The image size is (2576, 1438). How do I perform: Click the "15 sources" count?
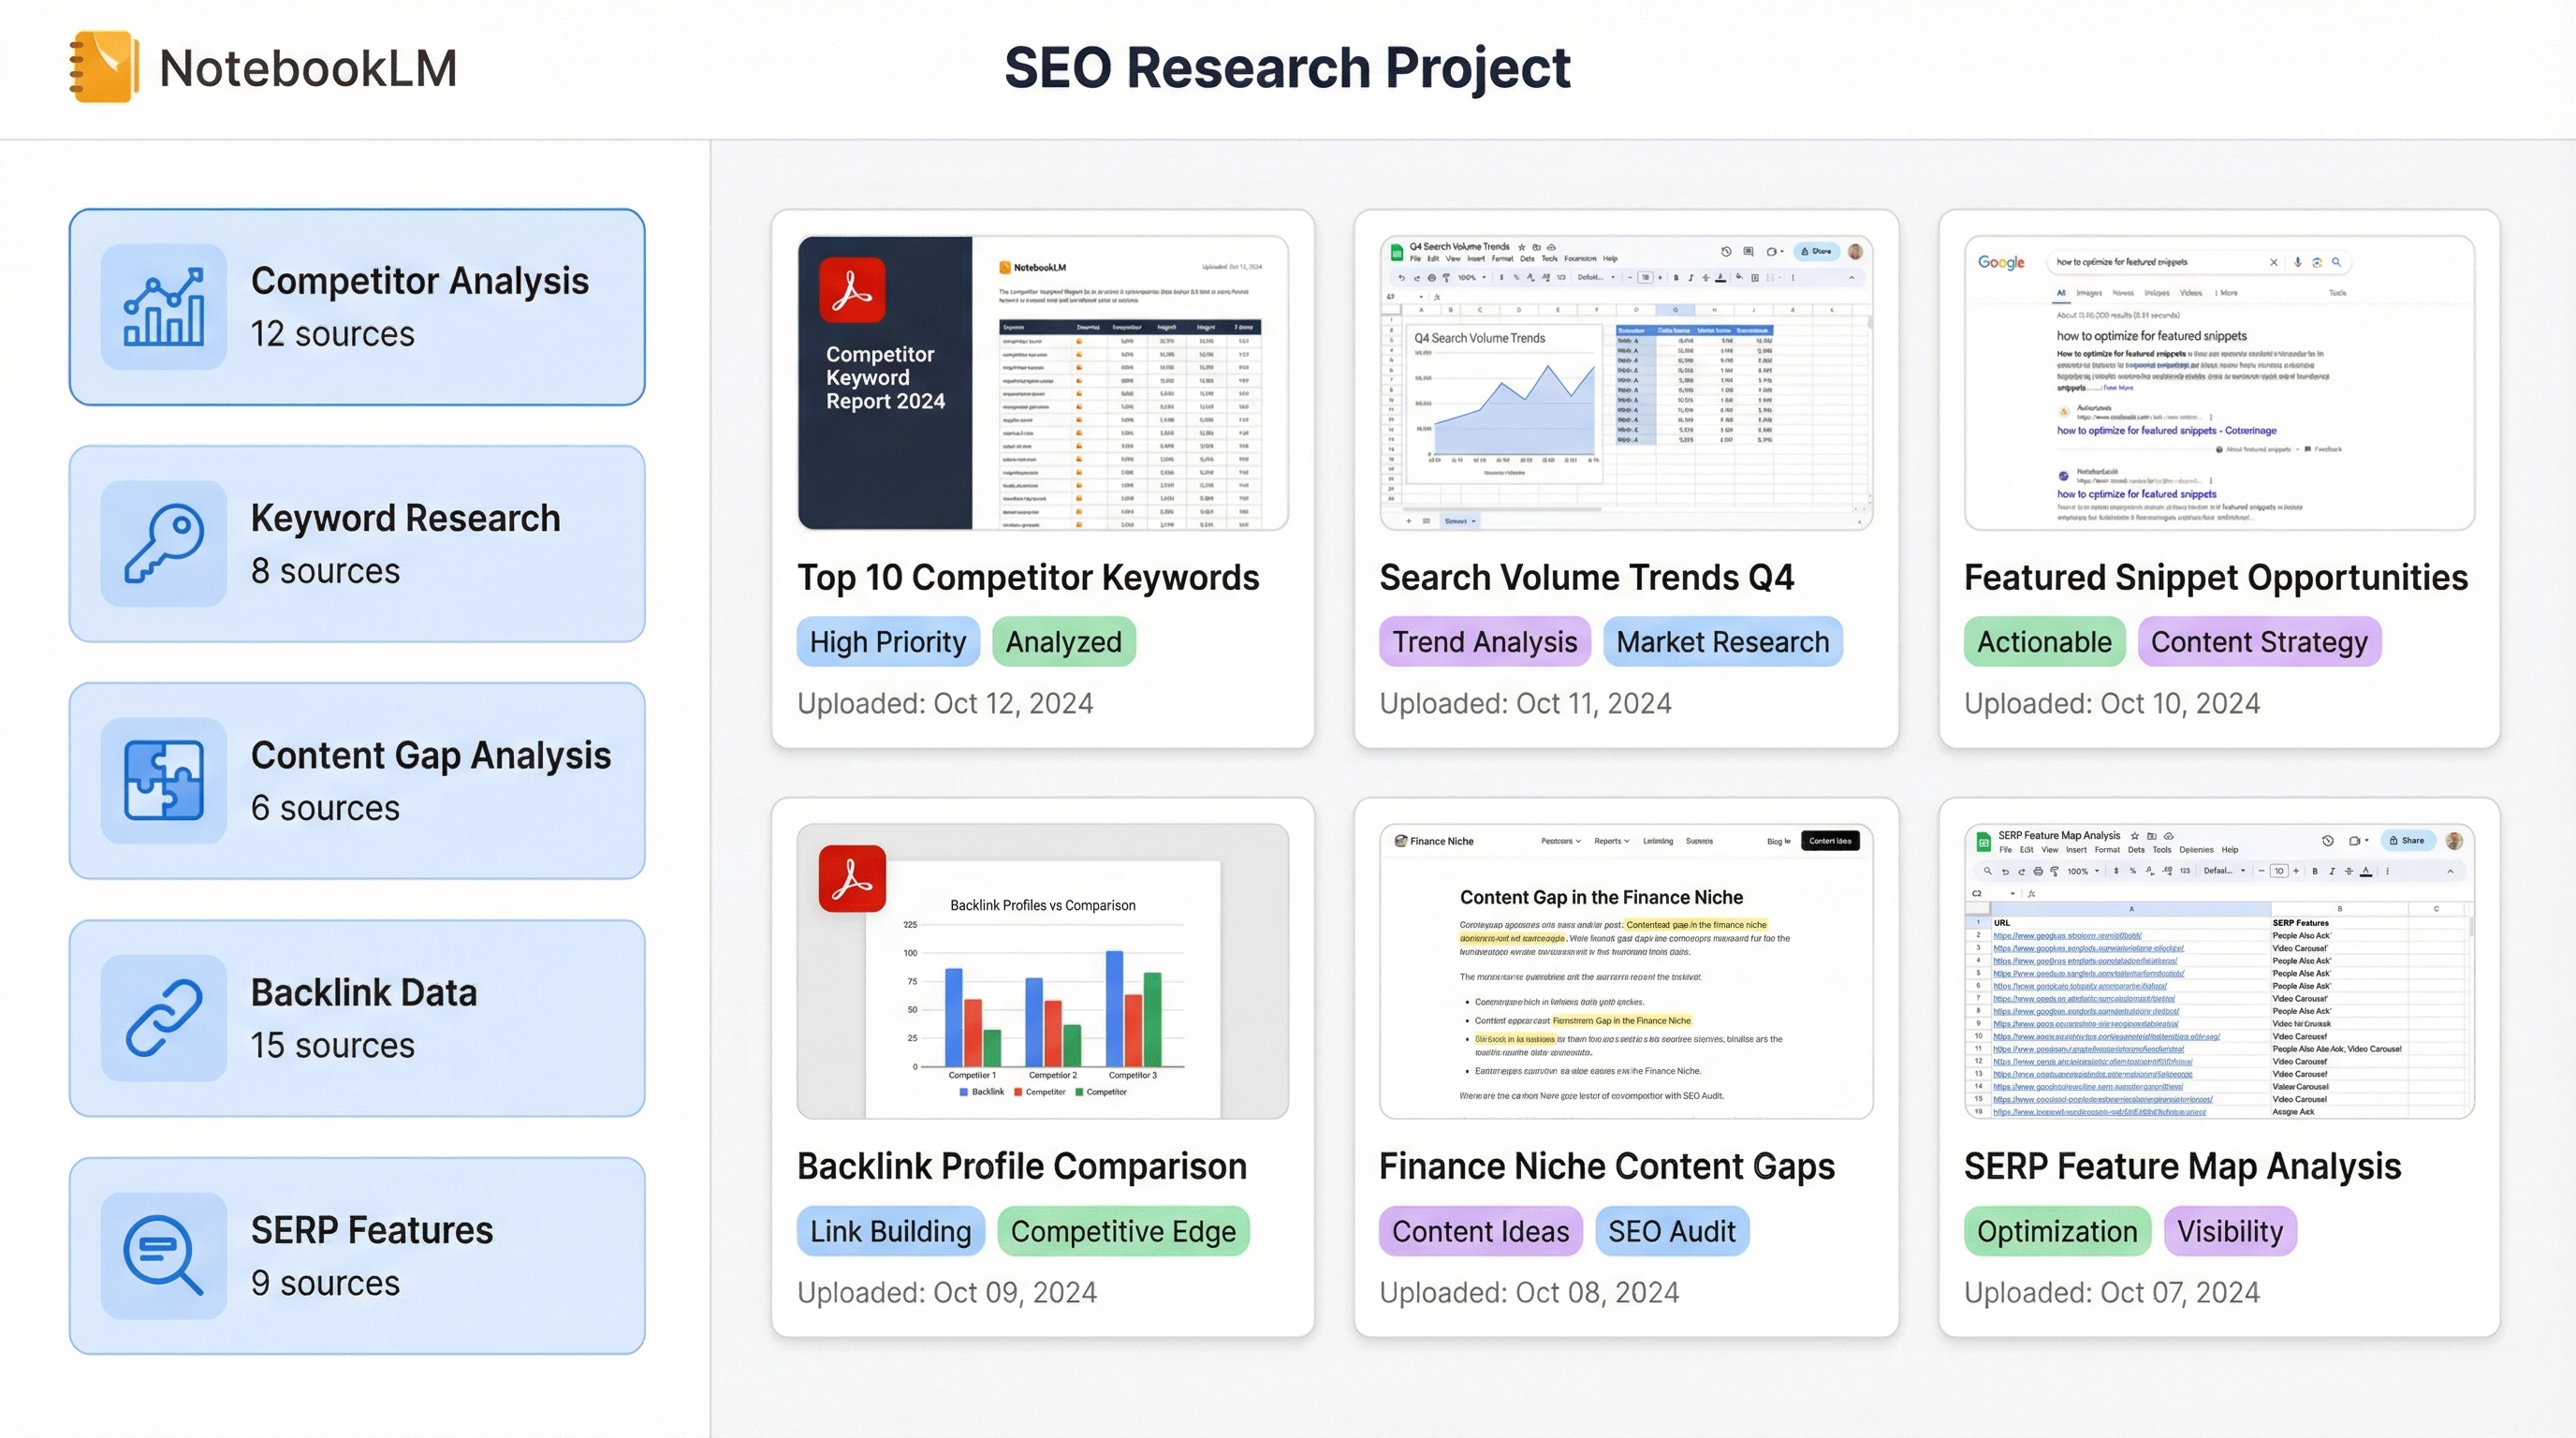[332, 1045]
